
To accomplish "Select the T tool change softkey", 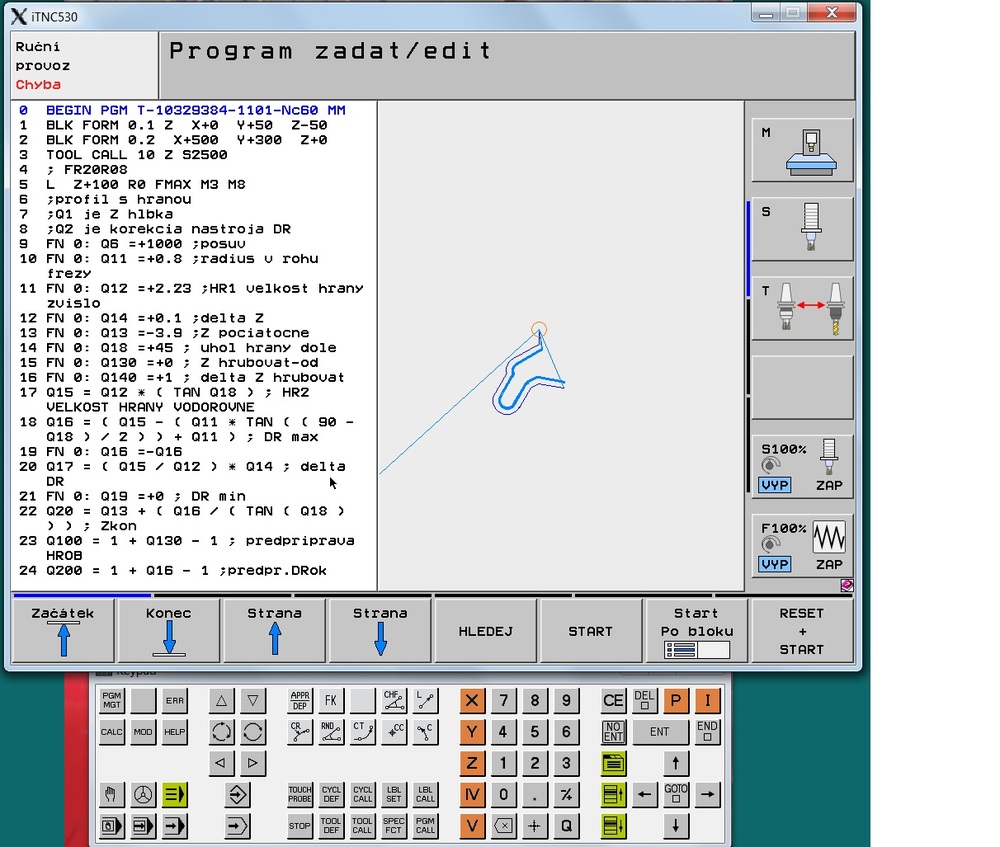I will click(x=802, y=308).
